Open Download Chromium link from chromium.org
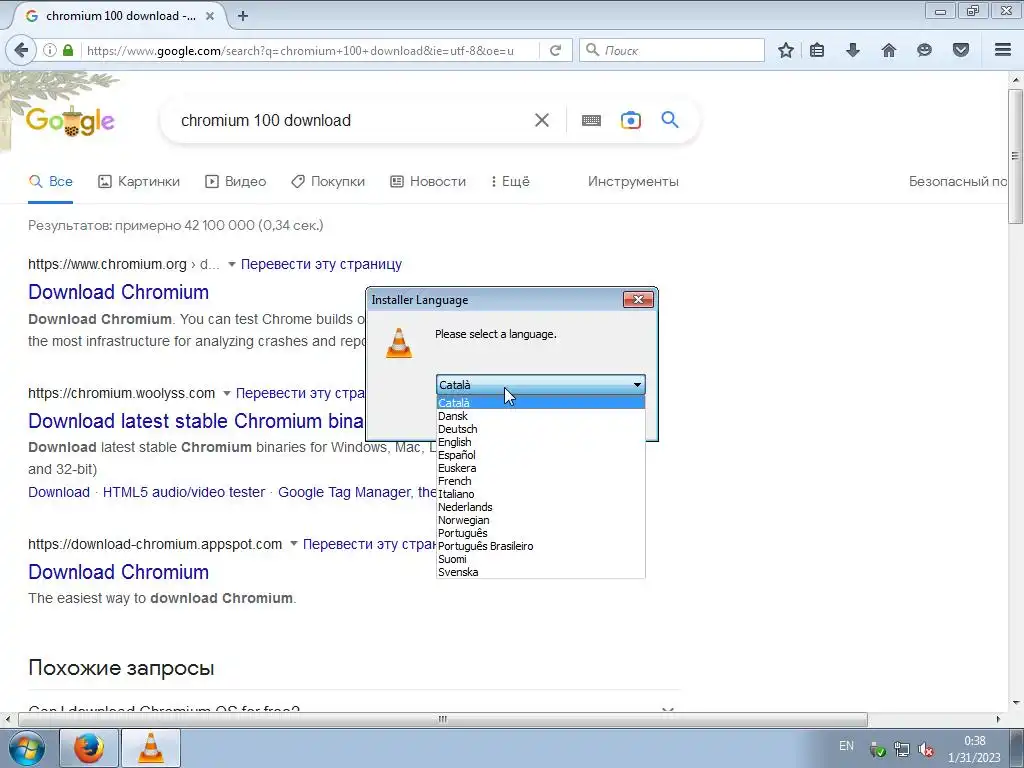 coord(118,292)
